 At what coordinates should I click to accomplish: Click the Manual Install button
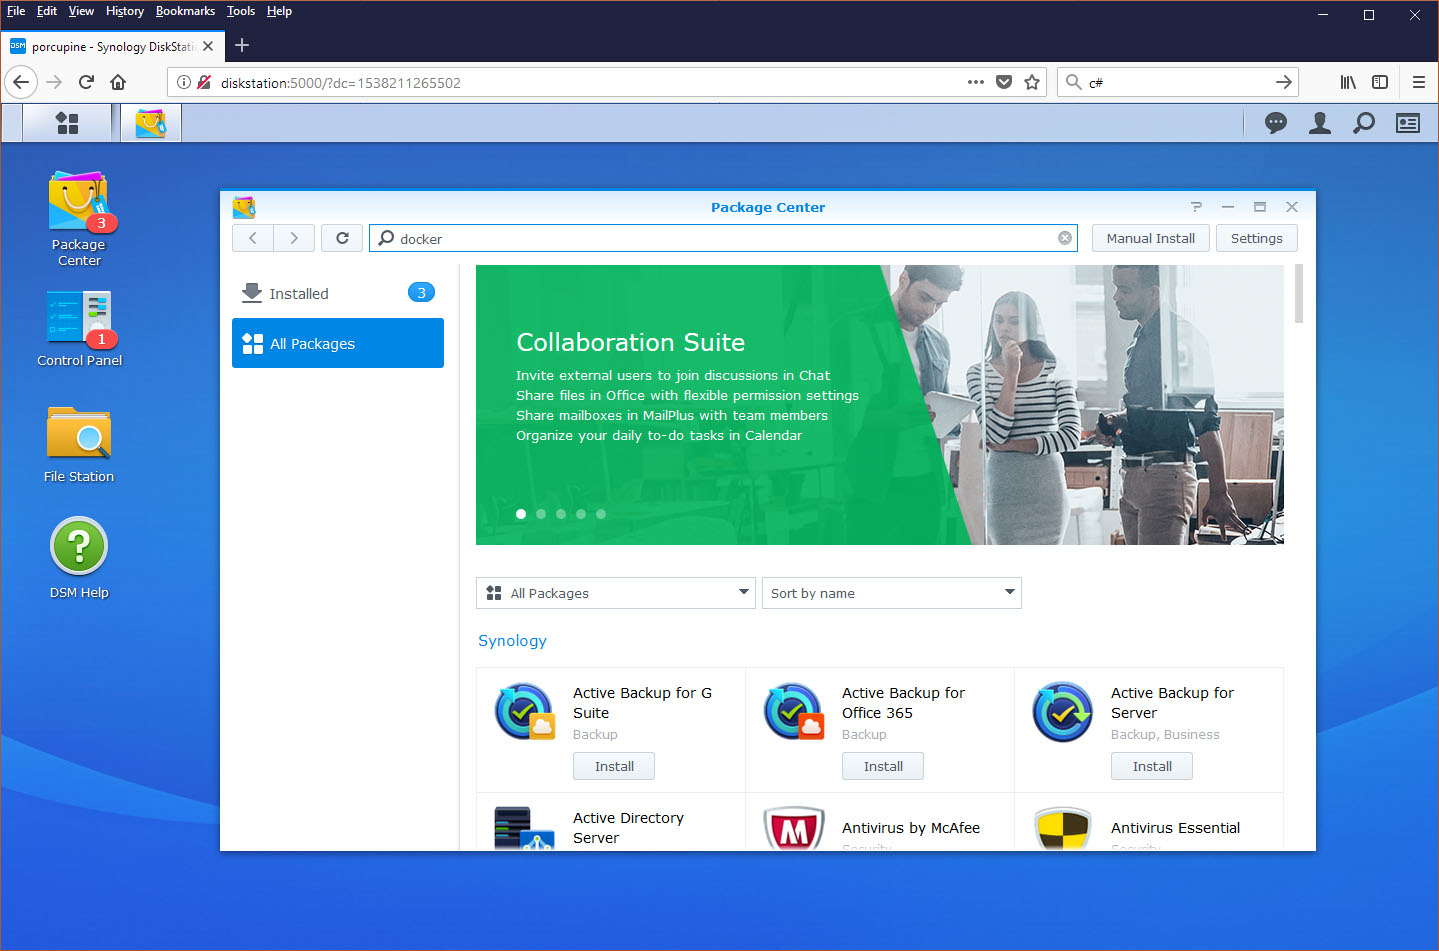[x=1151, y=238]
